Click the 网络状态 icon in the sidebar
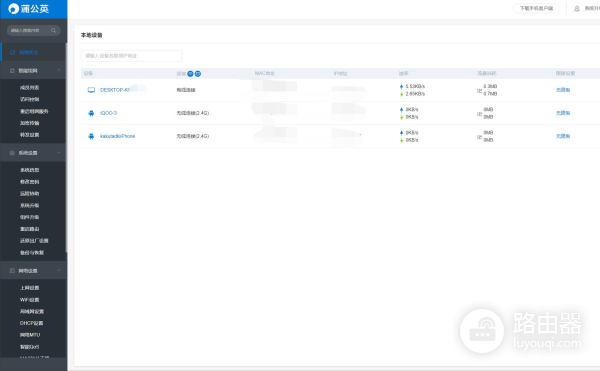Screen dimensions: 600x371 (x=12, y=52)
